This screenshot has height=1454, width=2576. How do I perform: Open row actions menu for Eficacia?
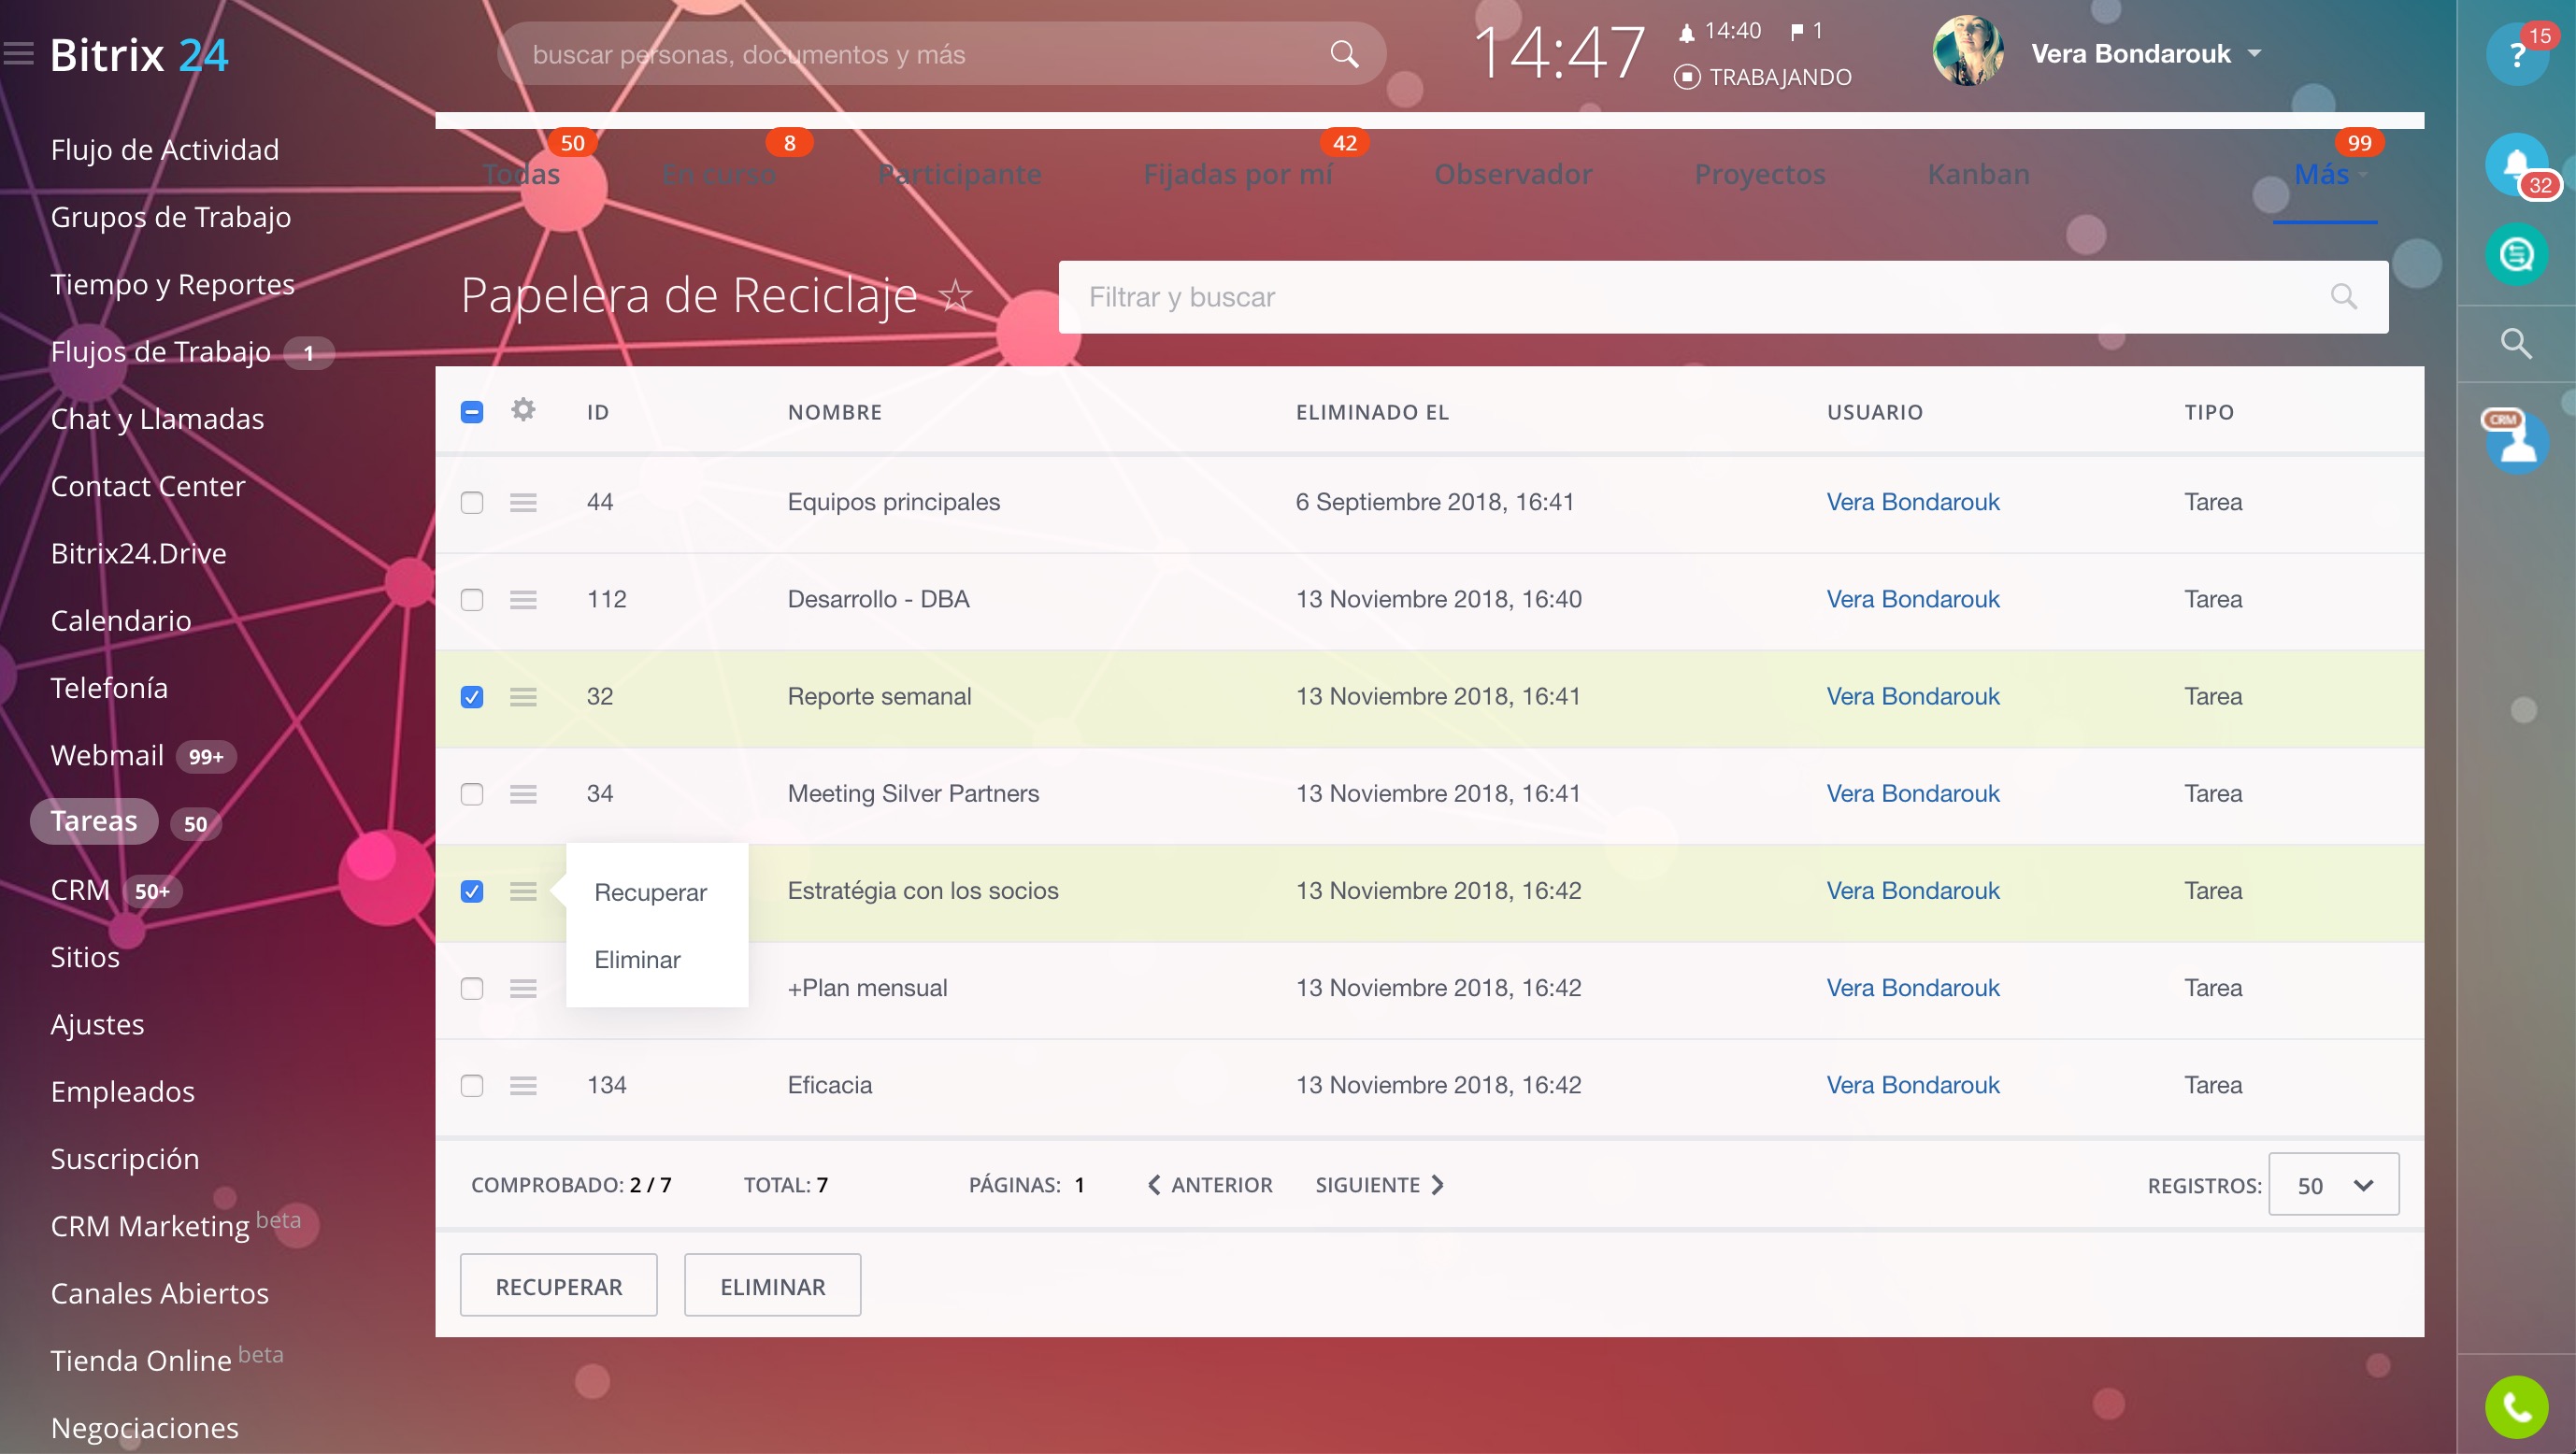[x=523, y=1085]
